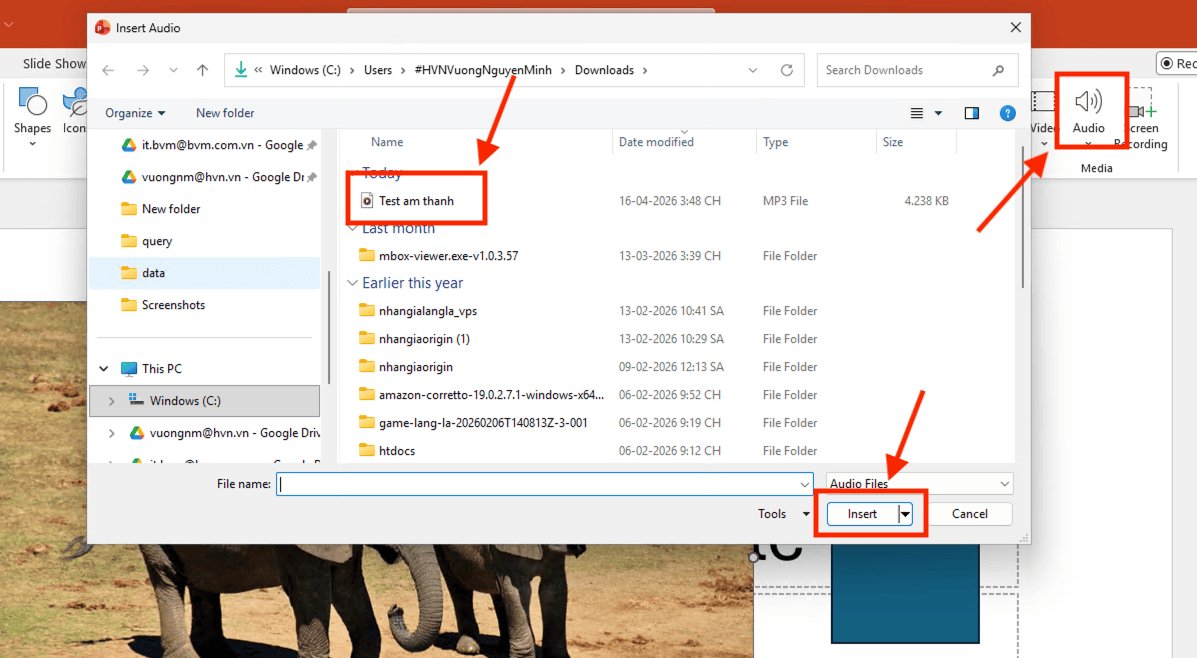Click the Cancel button
This screenshot has height=658, width=1197.
click(969, 514)
